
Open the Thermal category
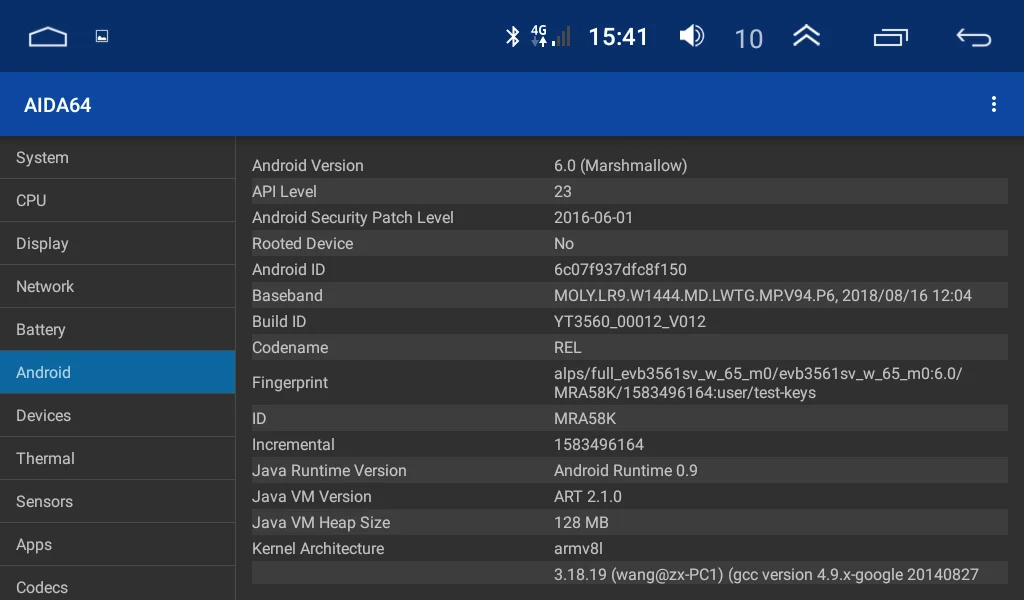point(118,458)
